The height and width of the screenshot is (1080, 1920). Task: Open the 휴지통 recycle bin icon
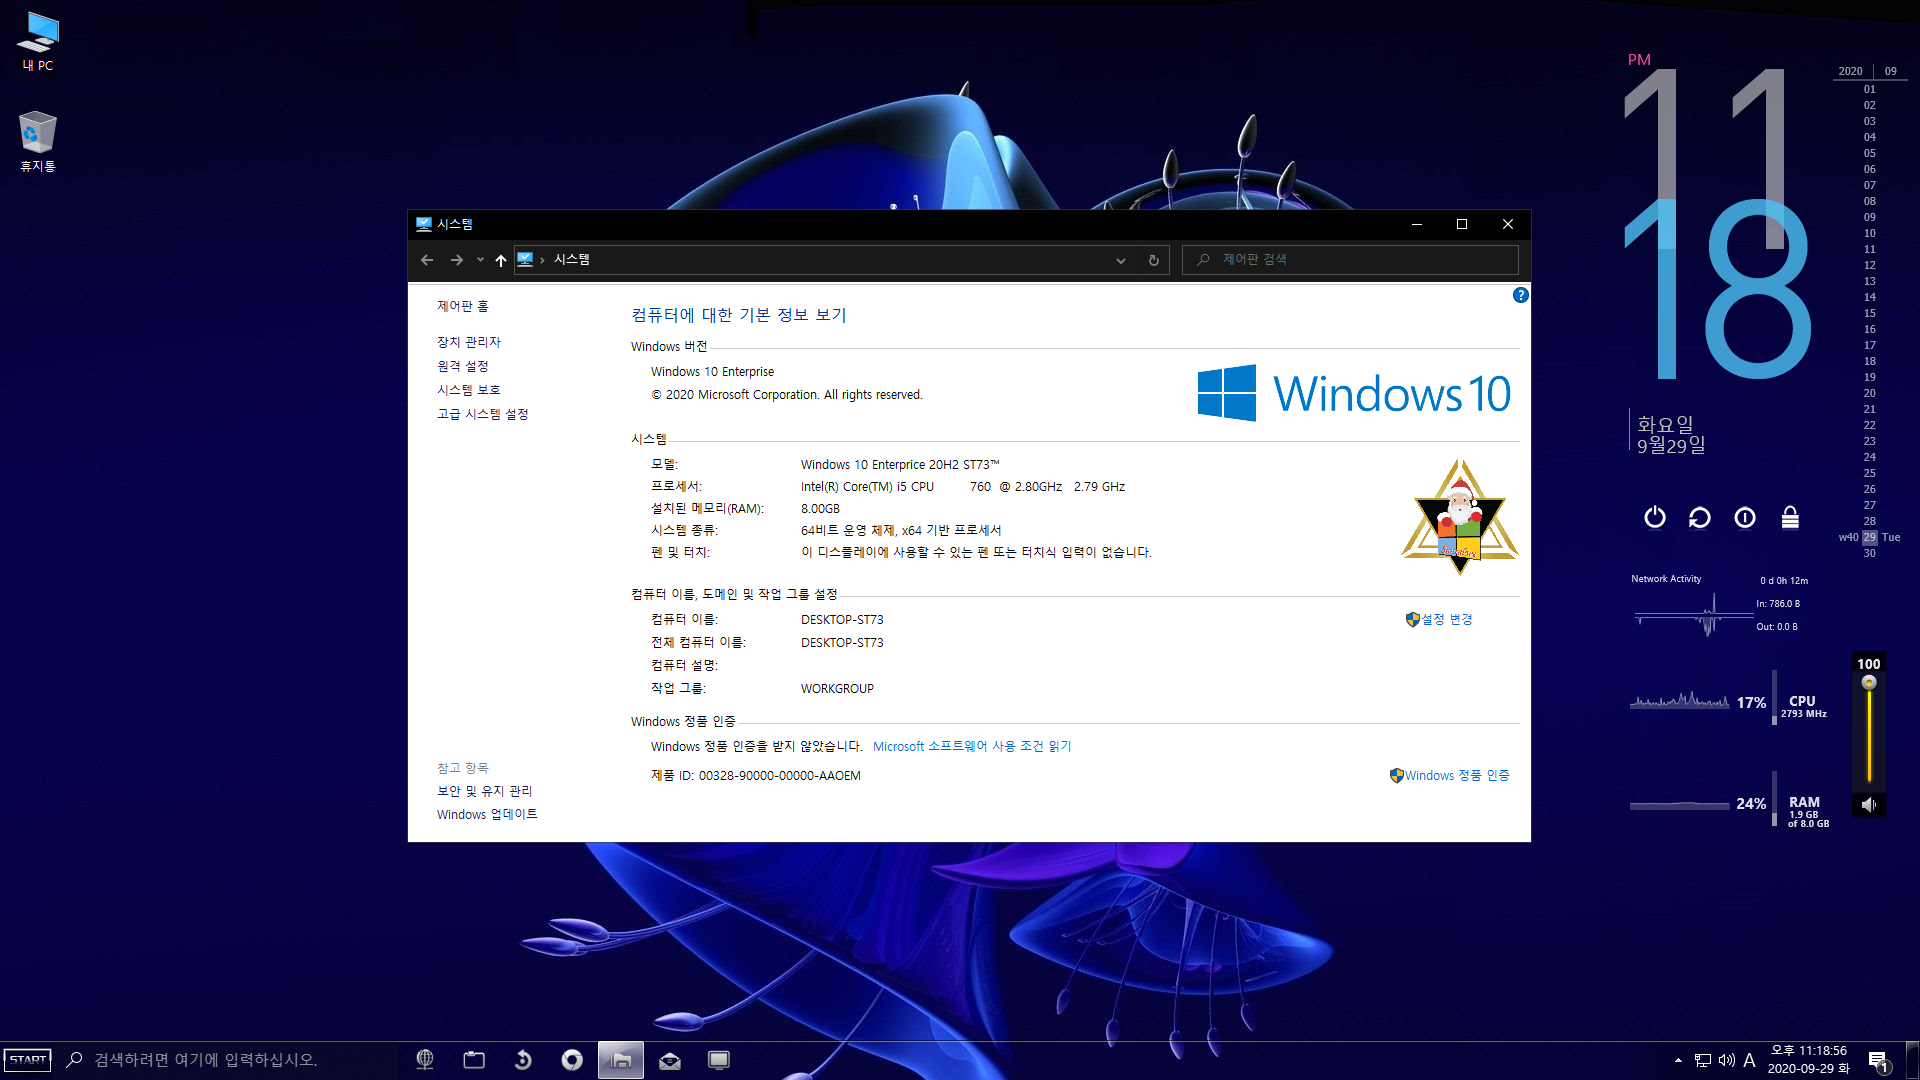[x=38, y=141]
